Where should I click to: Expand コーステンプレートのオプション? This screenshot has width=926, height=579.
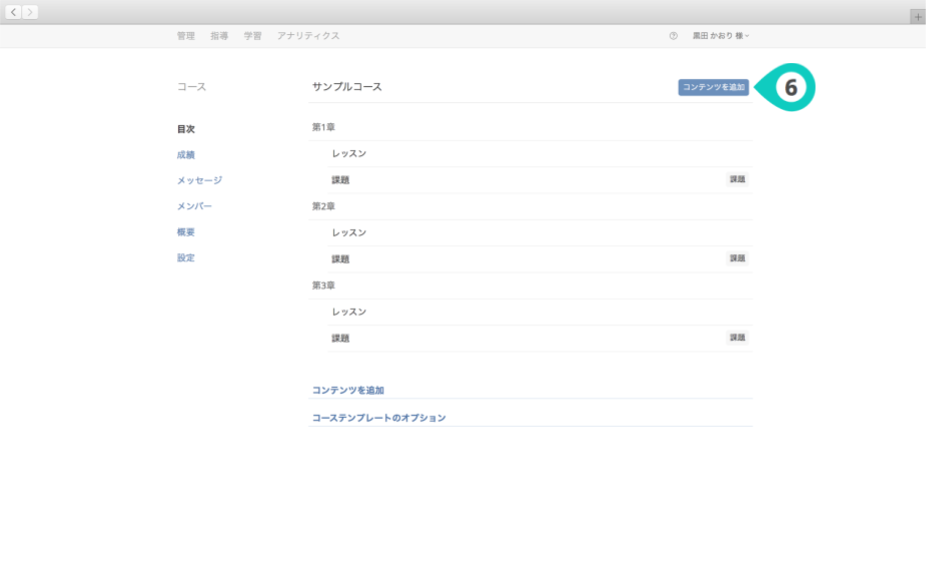(x=379, y=418)
